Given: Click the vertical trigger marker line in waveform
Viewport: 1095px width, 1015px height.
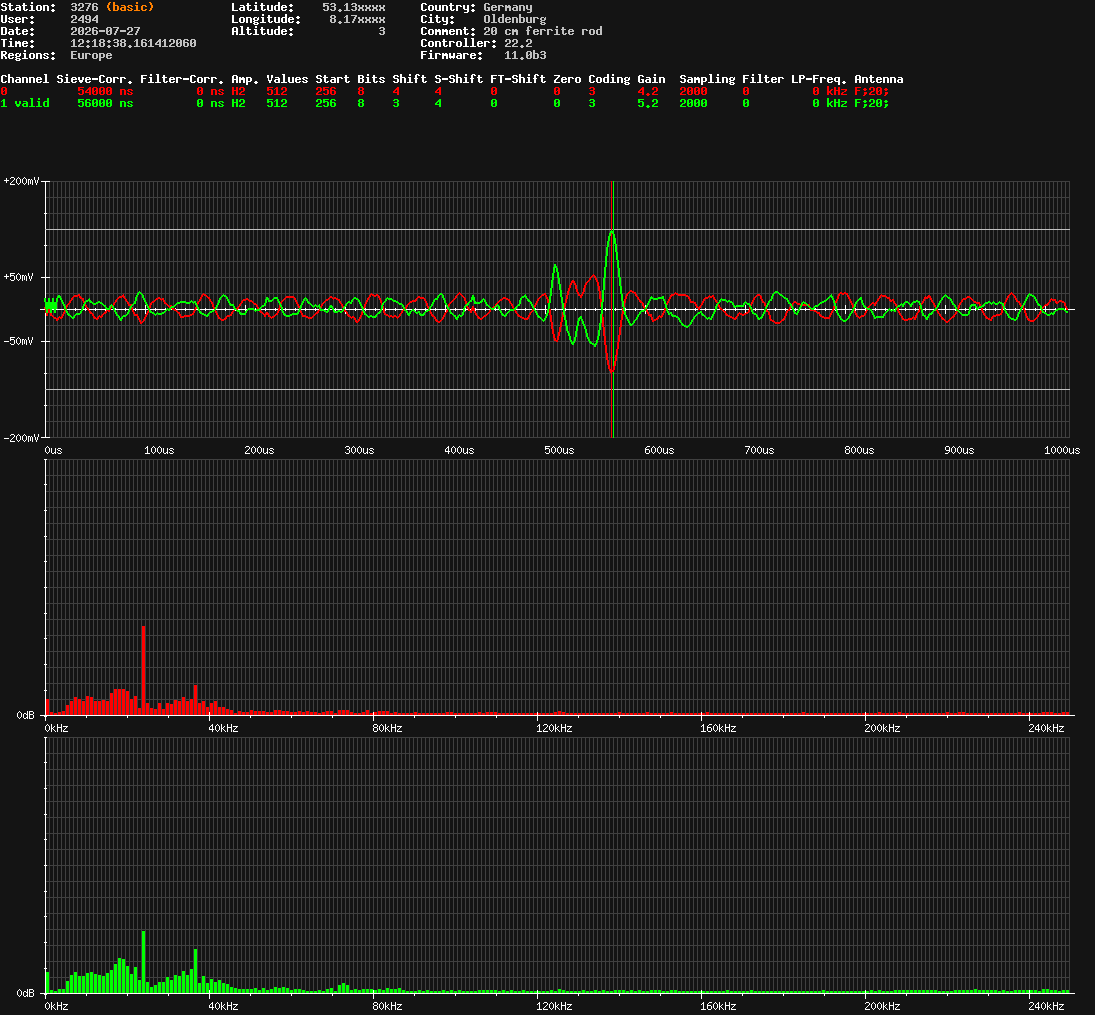Looking at the screenshot, I should (x=612, y=309).
